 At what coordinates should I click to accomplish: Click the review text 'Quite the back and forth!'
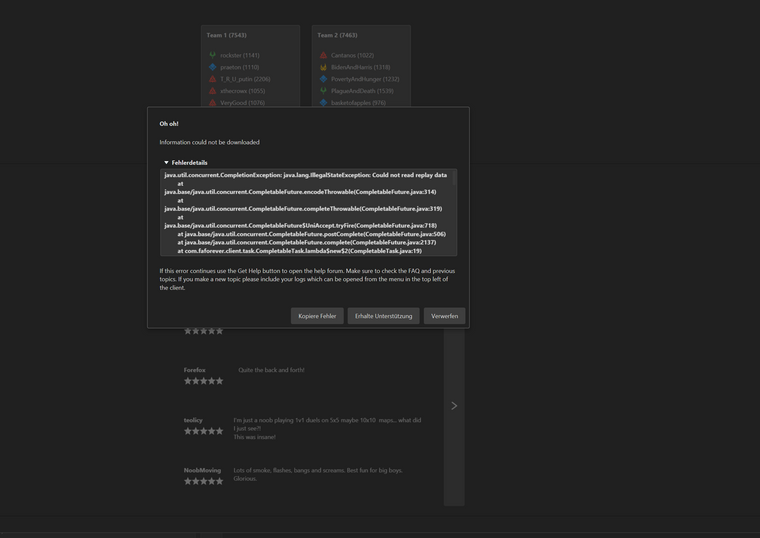click(271, 370)
